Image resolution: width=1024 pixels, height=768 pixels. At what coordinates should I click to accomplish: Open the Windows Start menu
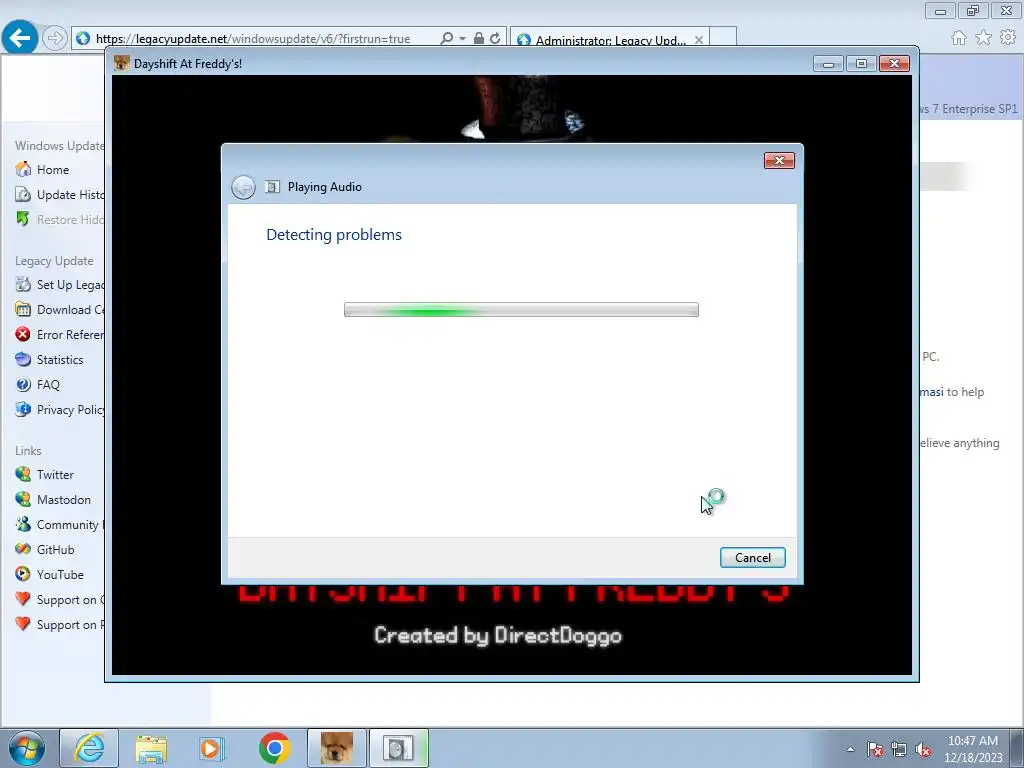point(27,748)
